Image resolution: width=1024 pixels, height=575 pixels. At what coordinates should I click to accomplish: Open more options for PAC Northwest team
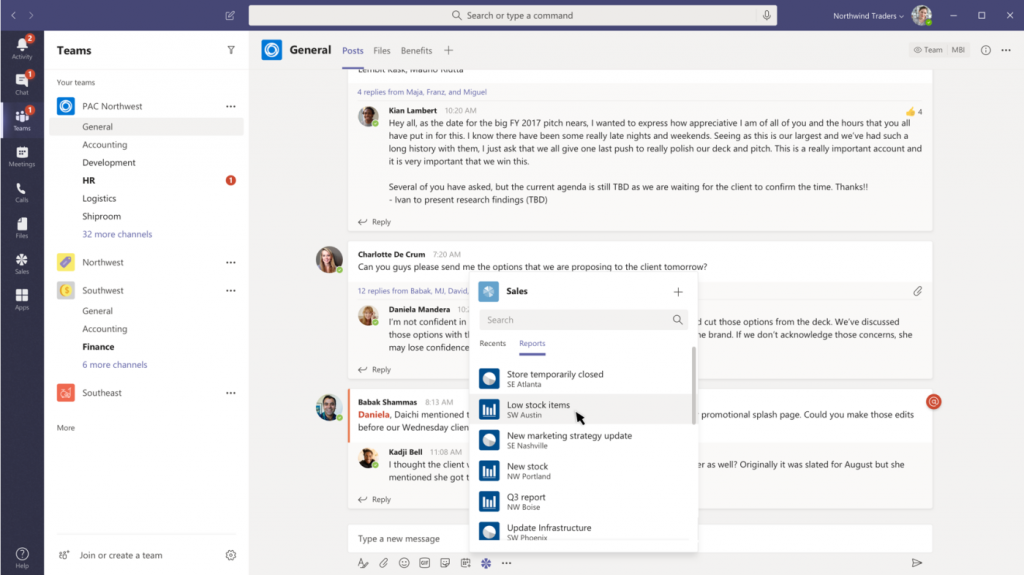[x=231, y=106]
